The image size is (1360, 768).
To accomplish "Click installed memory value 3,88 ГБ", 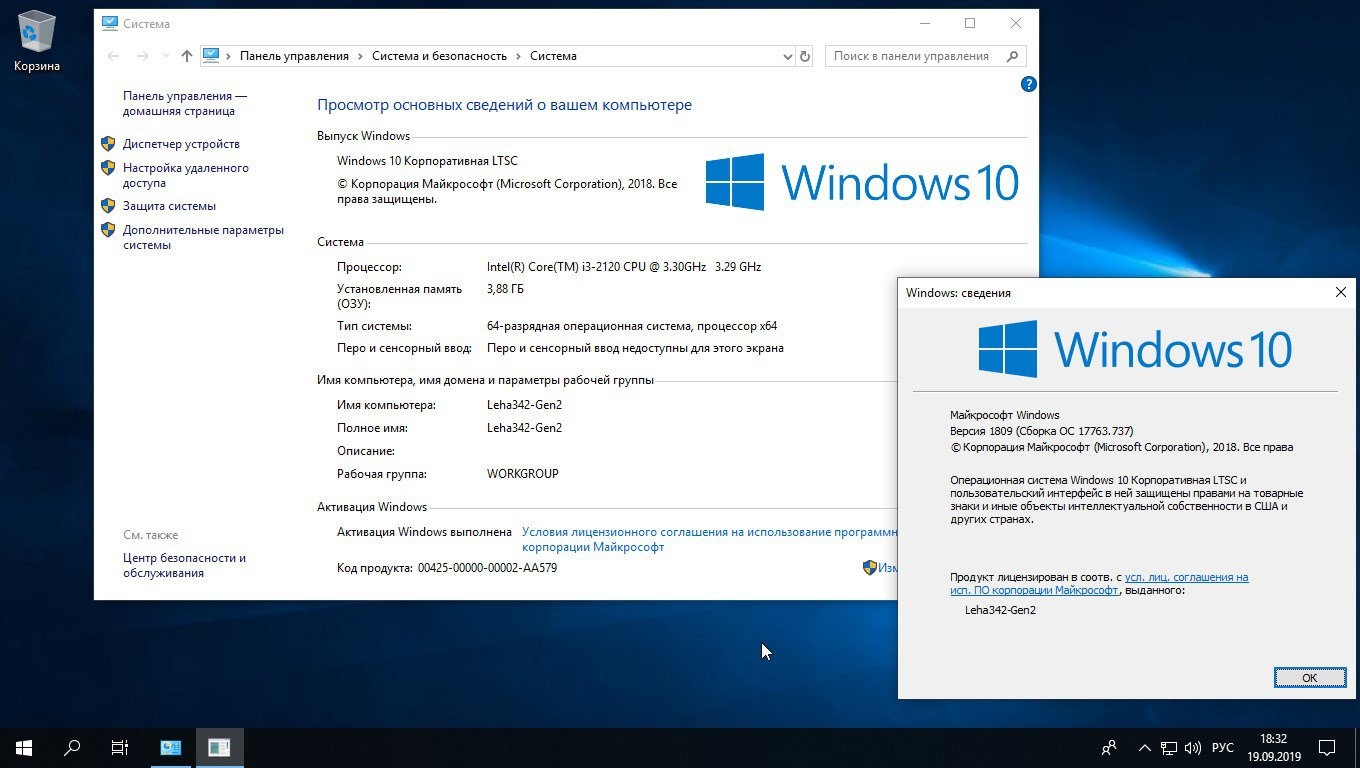I will click(x=505, y=289).
